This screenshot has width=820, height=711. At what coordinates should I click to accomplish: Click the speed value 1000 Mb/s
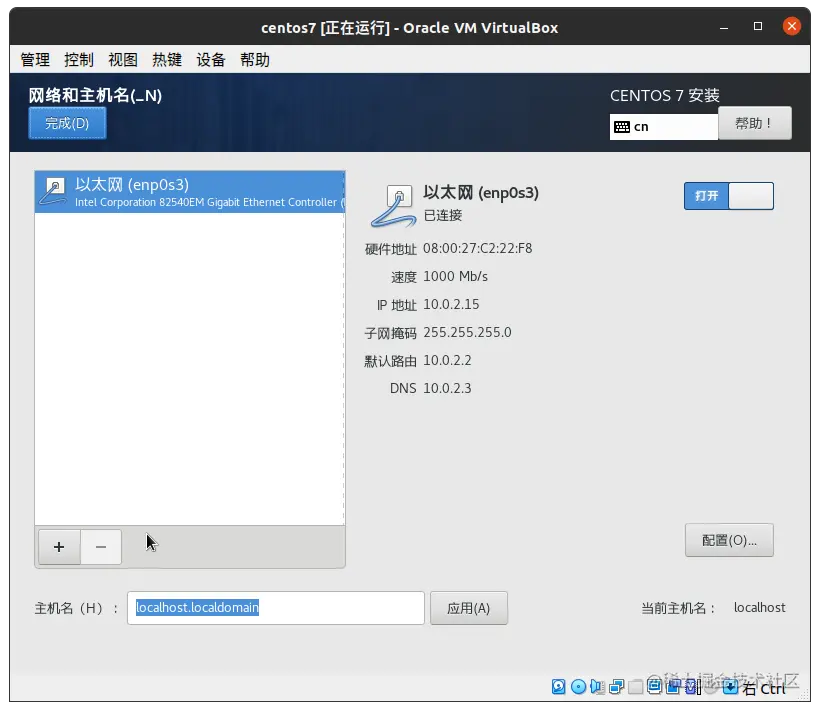(455, 277)
